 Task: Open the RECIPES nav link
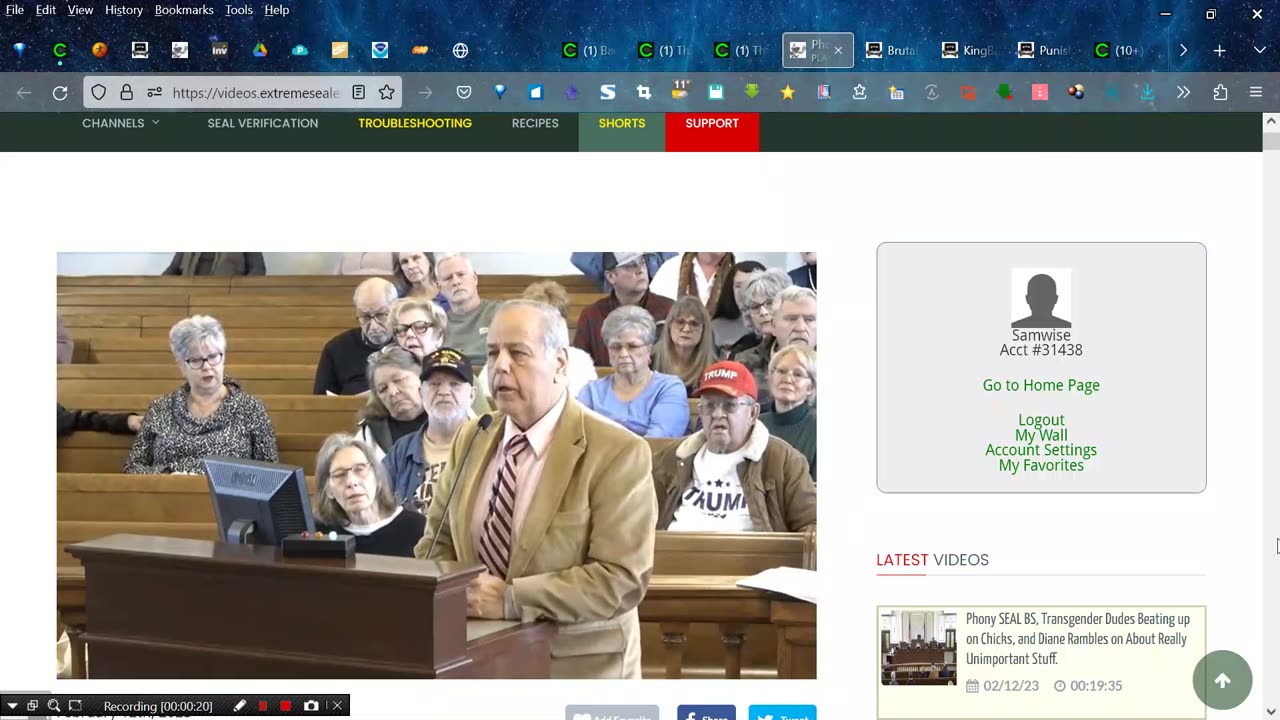tap(535, 123)
